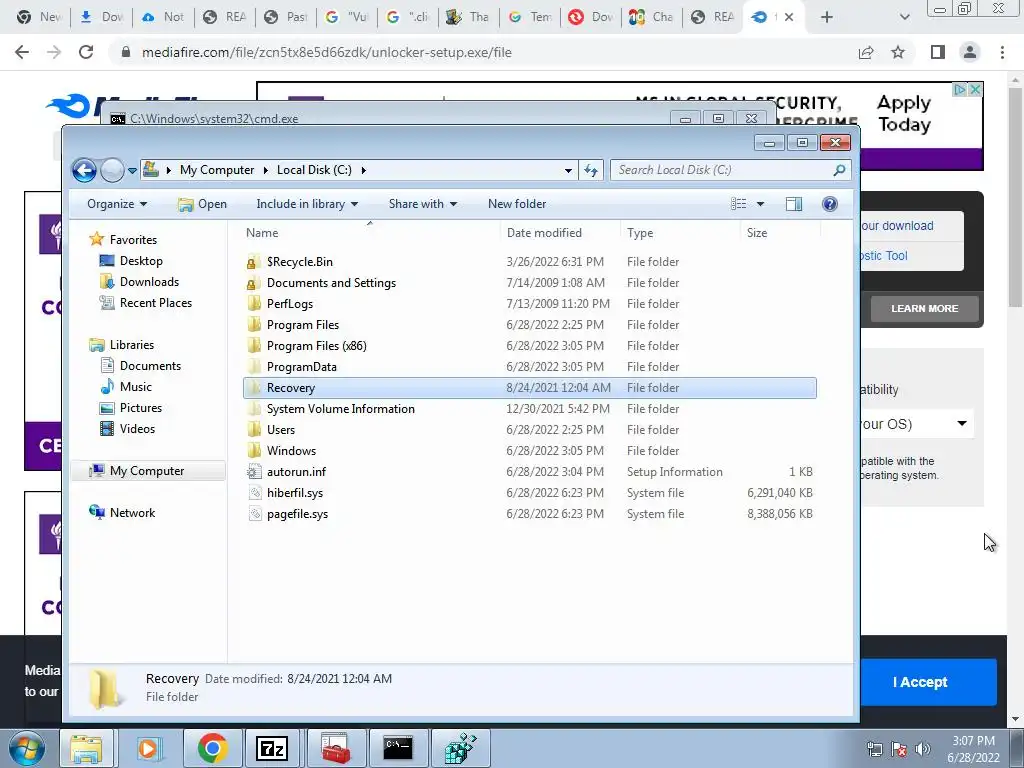Open Explorer's recent pages dropdown arrow
The width and height of the screenshot is (1024, 768).
coord(132,170)
